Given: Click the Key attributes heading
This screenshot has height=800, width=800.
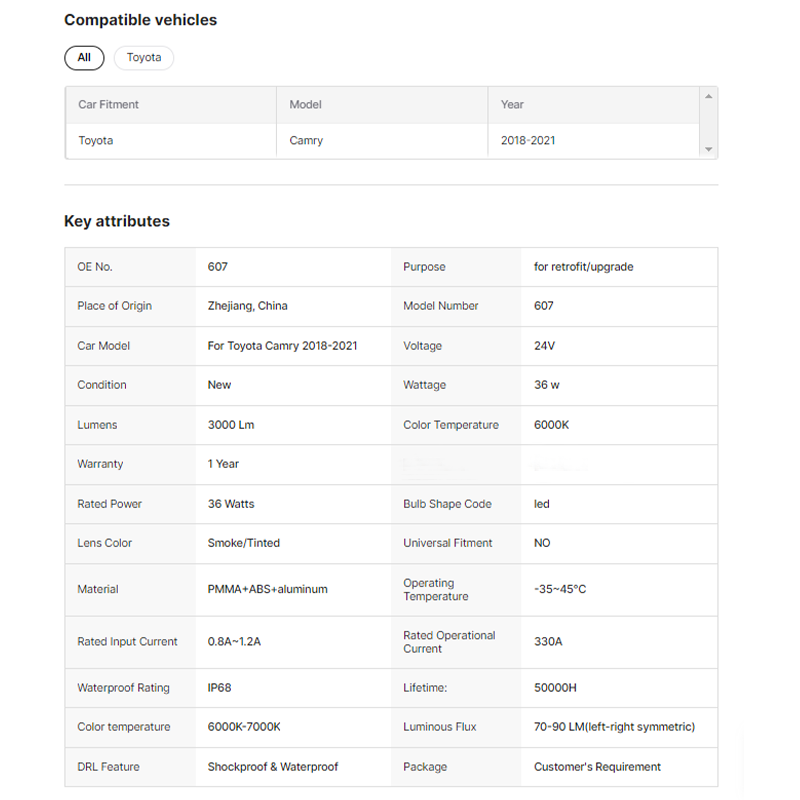Looking at the screenshot, I should 117,222.
